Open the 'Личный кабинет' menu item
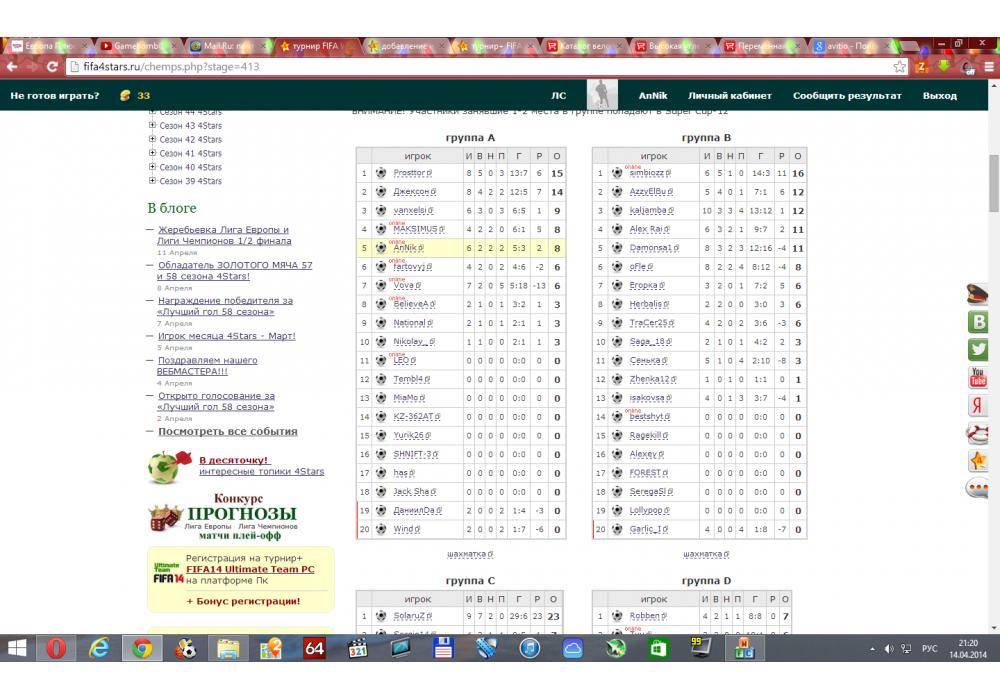Screen dimensions: 1000x700 [729, 96]
